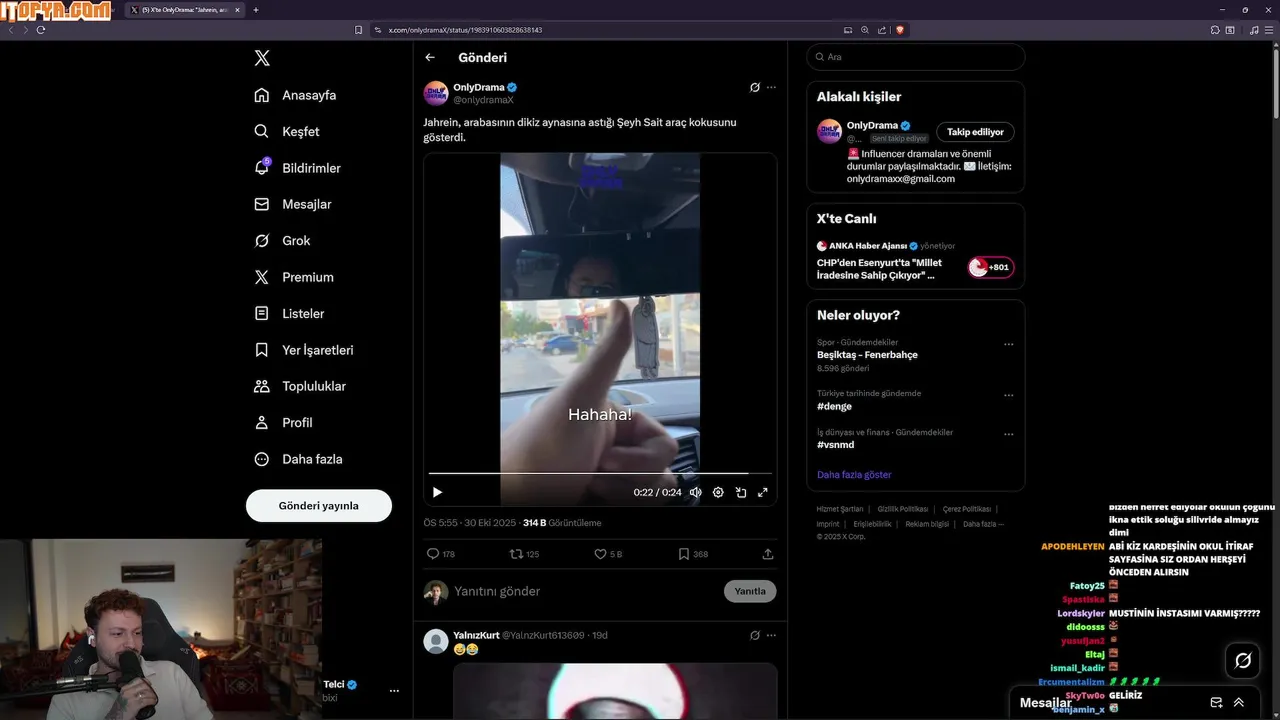Open YalnızKurt profile avatar
Screen dimensions: 1280x720
click(436, 641)
